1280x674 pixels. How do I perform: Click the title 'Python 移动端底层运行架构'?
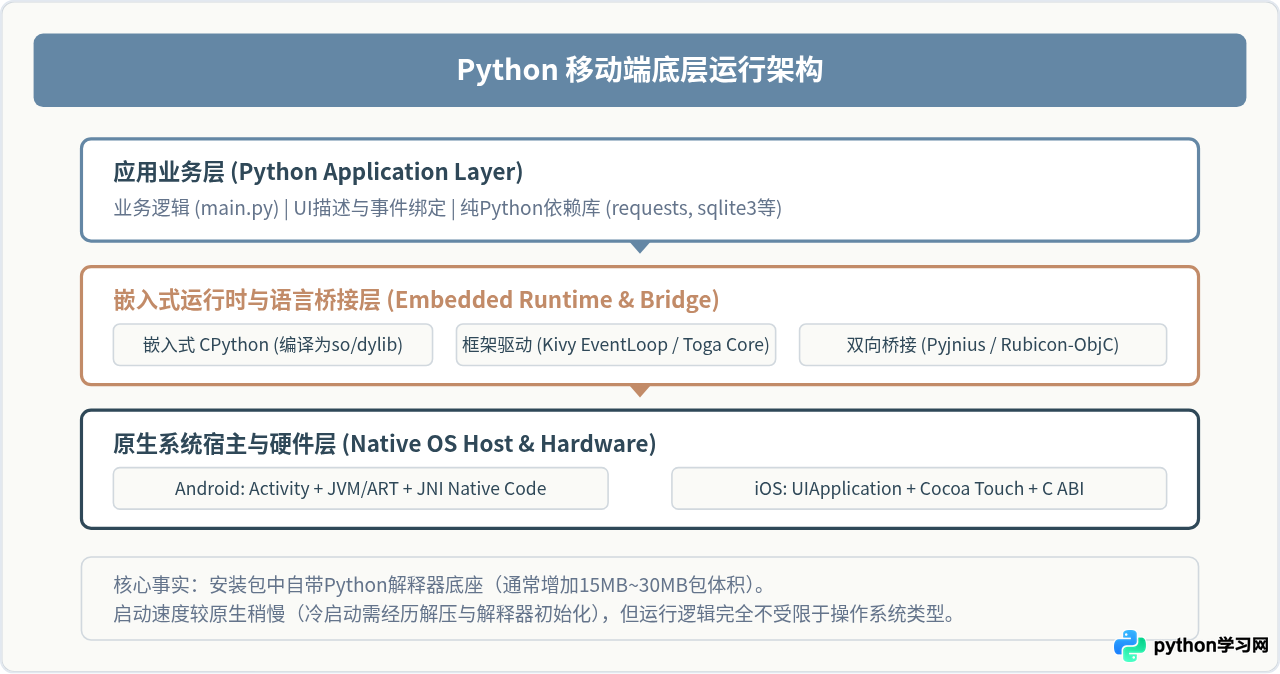[x=640, y=70]
